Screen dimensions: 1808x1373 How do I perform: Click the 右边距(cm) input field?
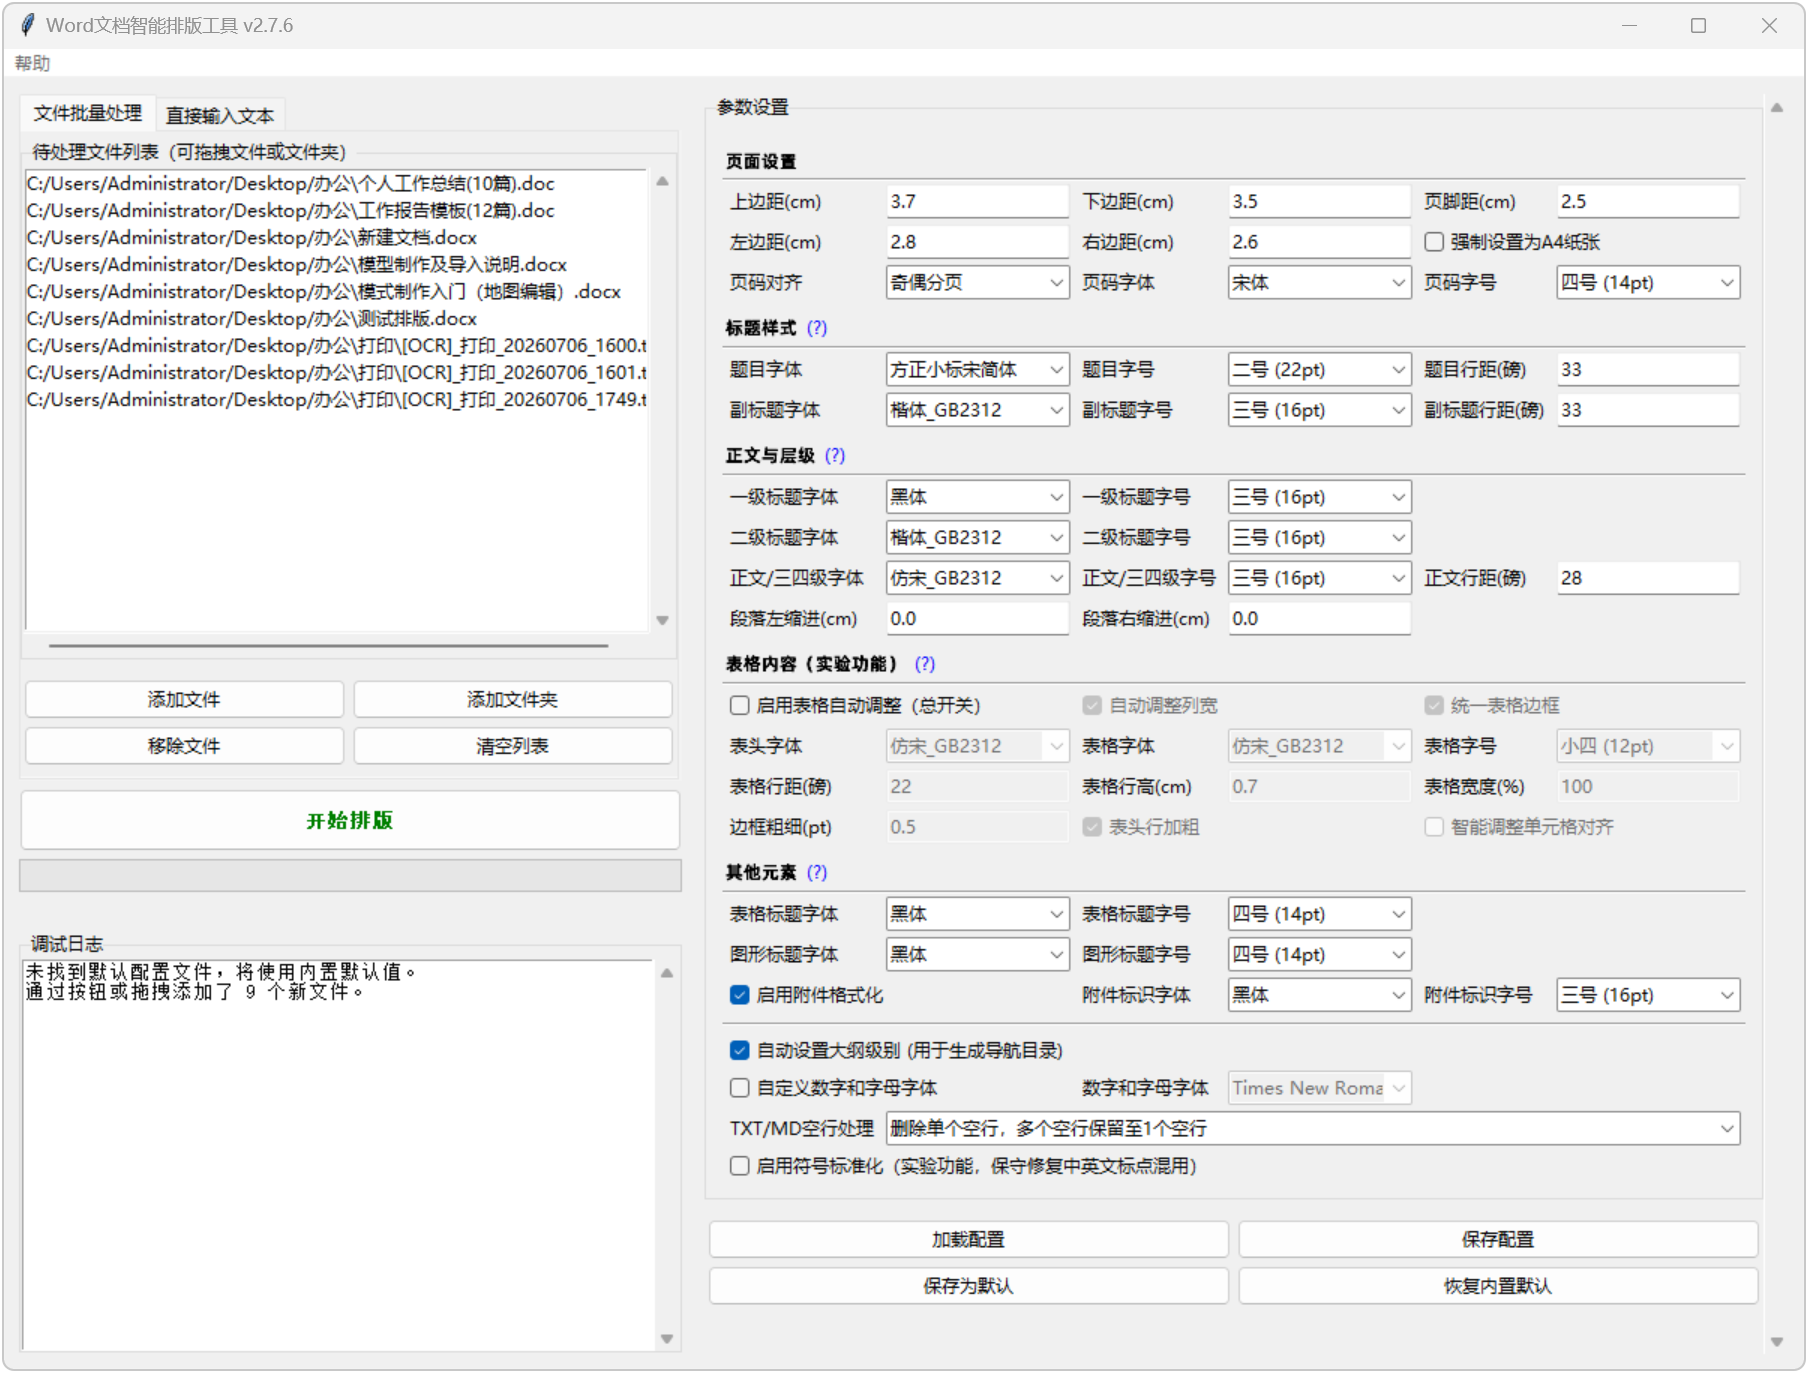coord(1319,242)
